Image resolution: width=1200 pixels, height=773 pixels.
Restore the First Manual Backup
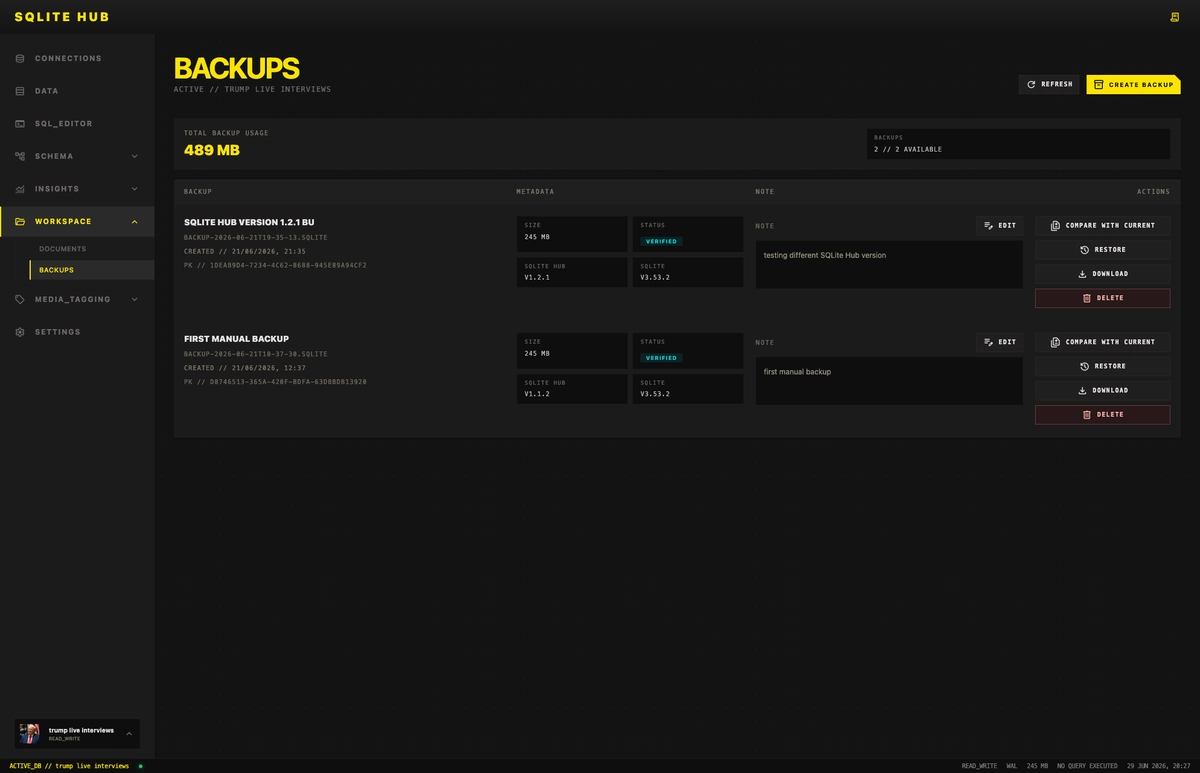(x=1102, y=366)
